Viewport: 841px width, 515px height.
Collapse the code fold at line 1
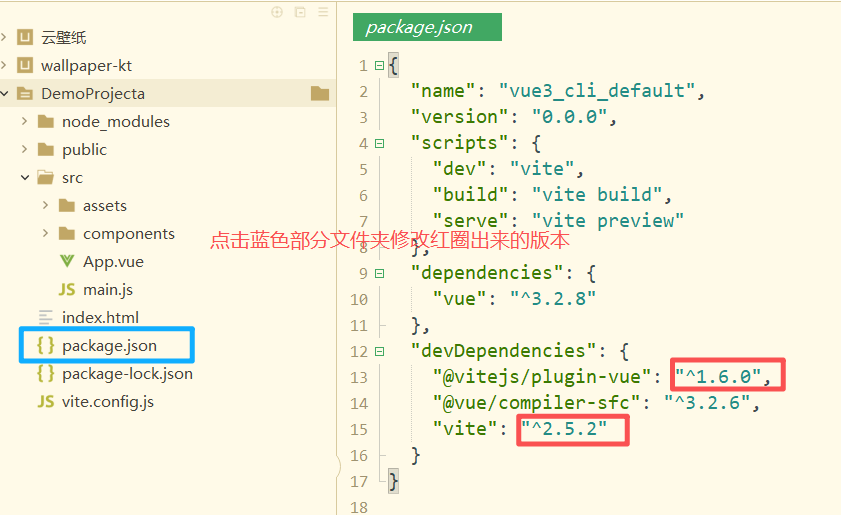[x=380, y=65]
